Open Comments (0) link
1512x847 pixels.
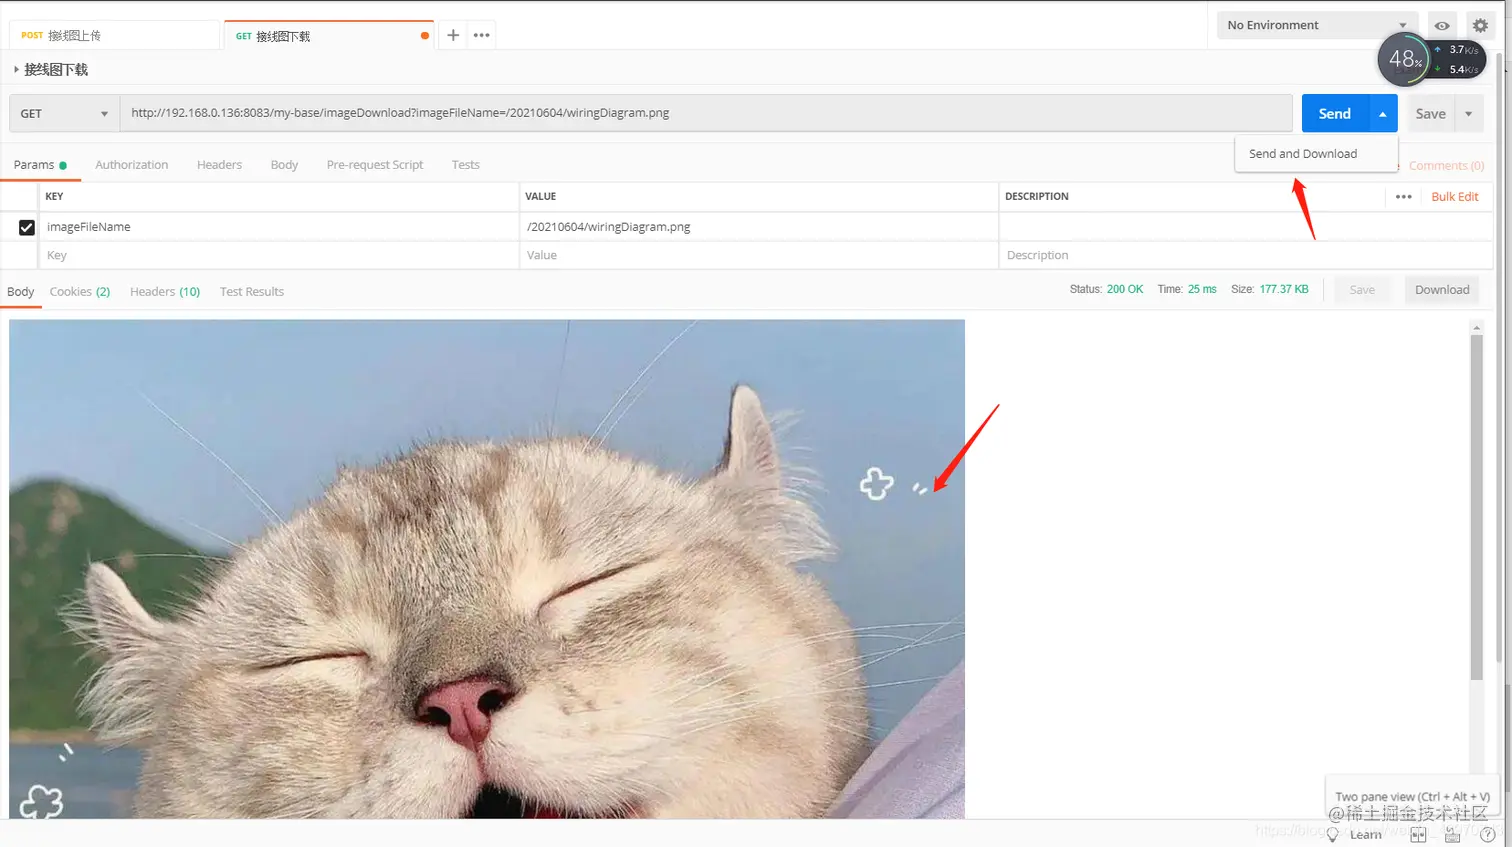[1446, 166]
